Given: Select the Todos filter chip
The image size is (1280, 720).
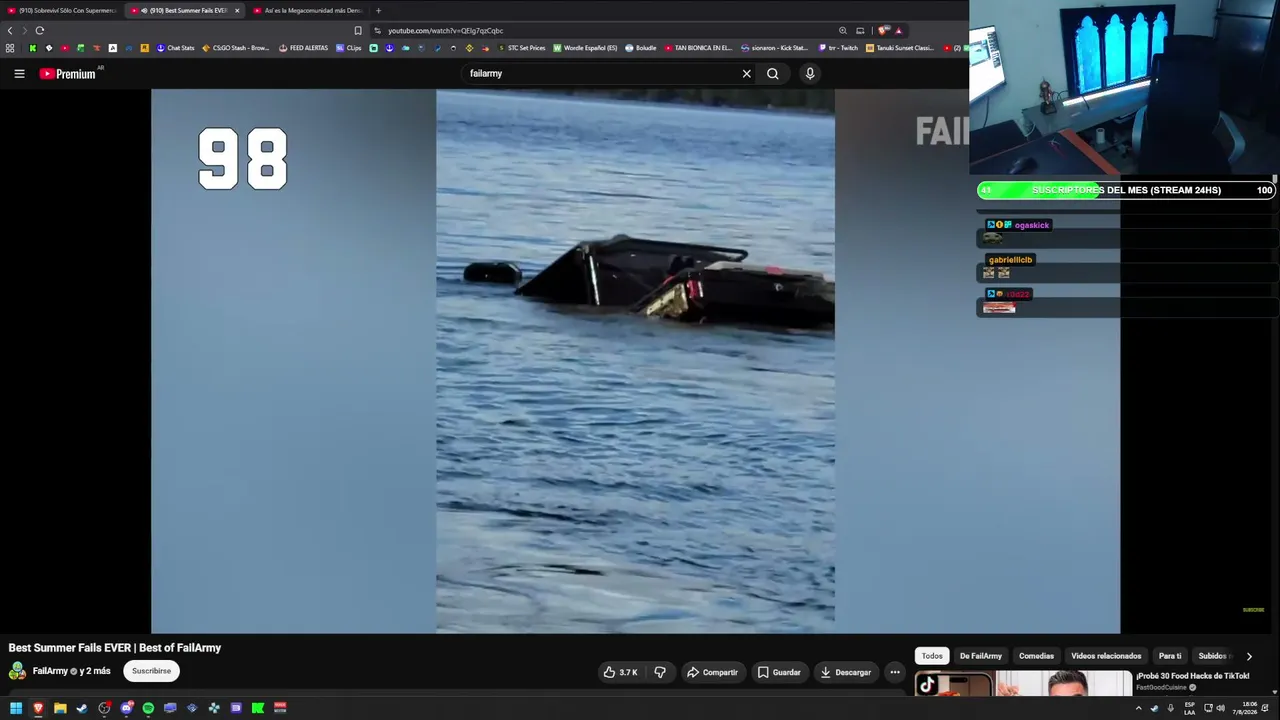Looking at the screenshot, I should click(x=932, y=656).
